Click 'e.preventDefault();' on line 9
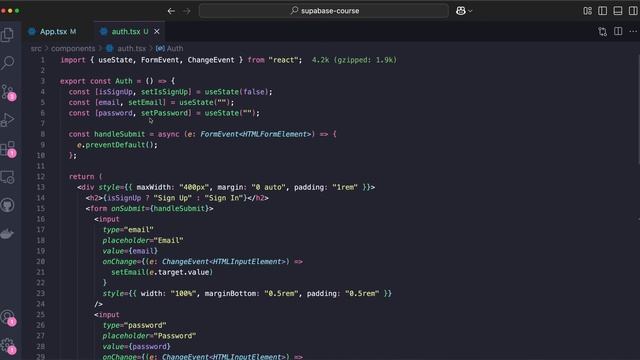 [117, 145]
